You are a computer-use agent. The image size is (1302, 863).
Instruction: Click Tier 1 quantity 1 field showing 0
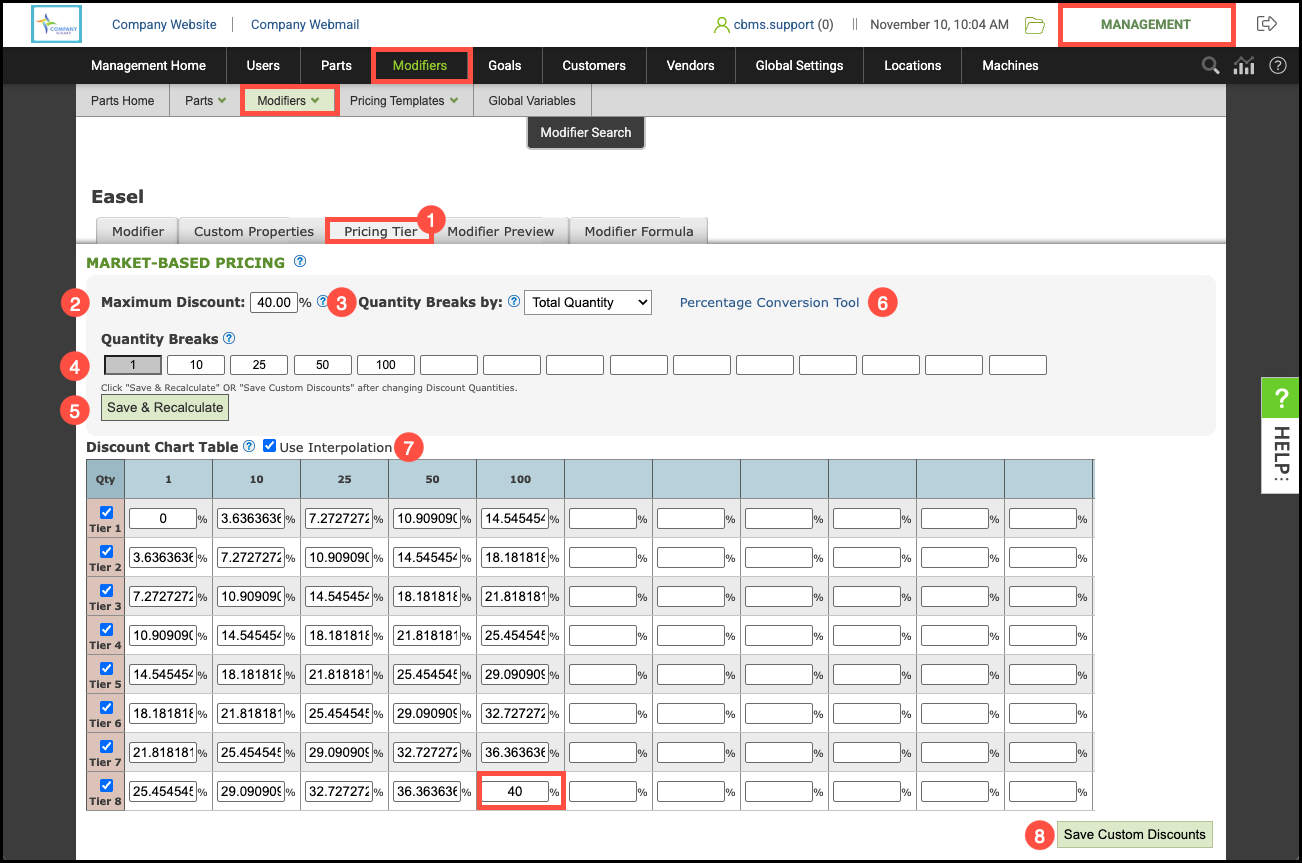tap(162, 519)
